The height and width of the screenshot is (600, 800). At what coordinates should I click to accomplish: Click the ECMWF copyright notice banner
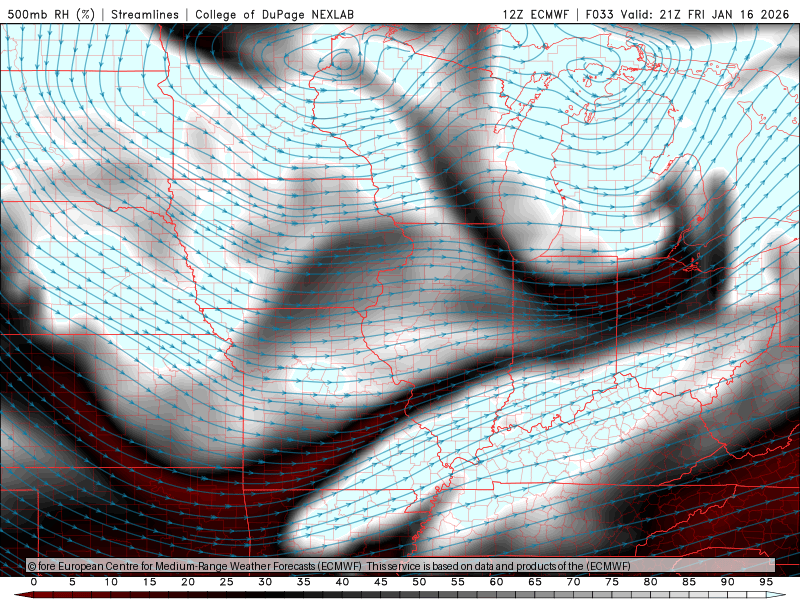pos(401,566)
